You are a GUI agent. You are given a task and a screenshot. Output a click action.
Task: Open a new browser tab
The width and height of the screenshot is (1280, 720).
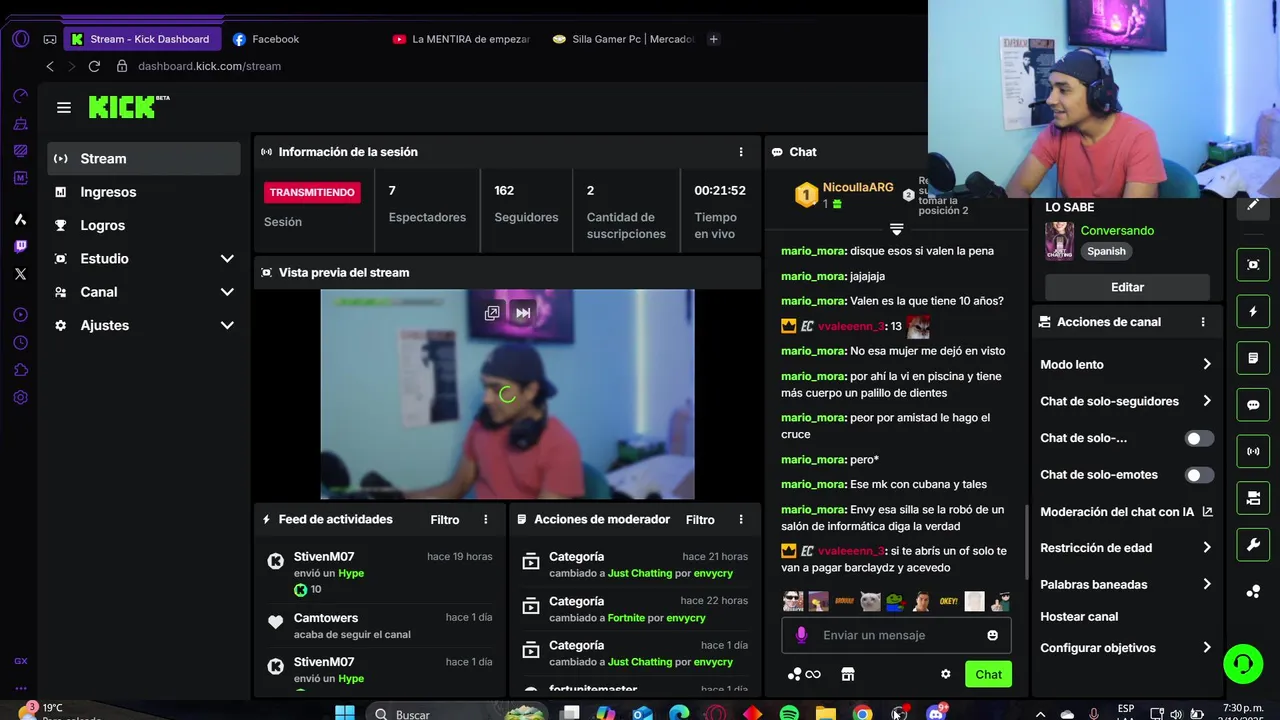[713, 39]
